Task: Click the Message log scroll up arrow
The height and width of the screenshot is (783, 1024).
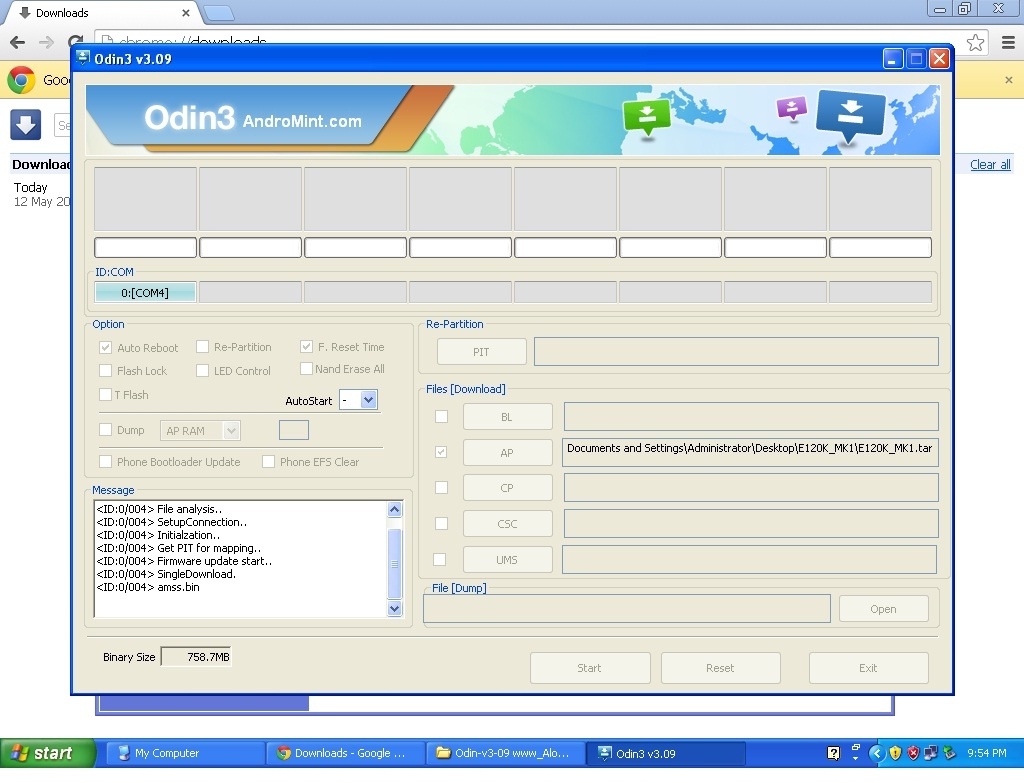Action: (394, 509)
